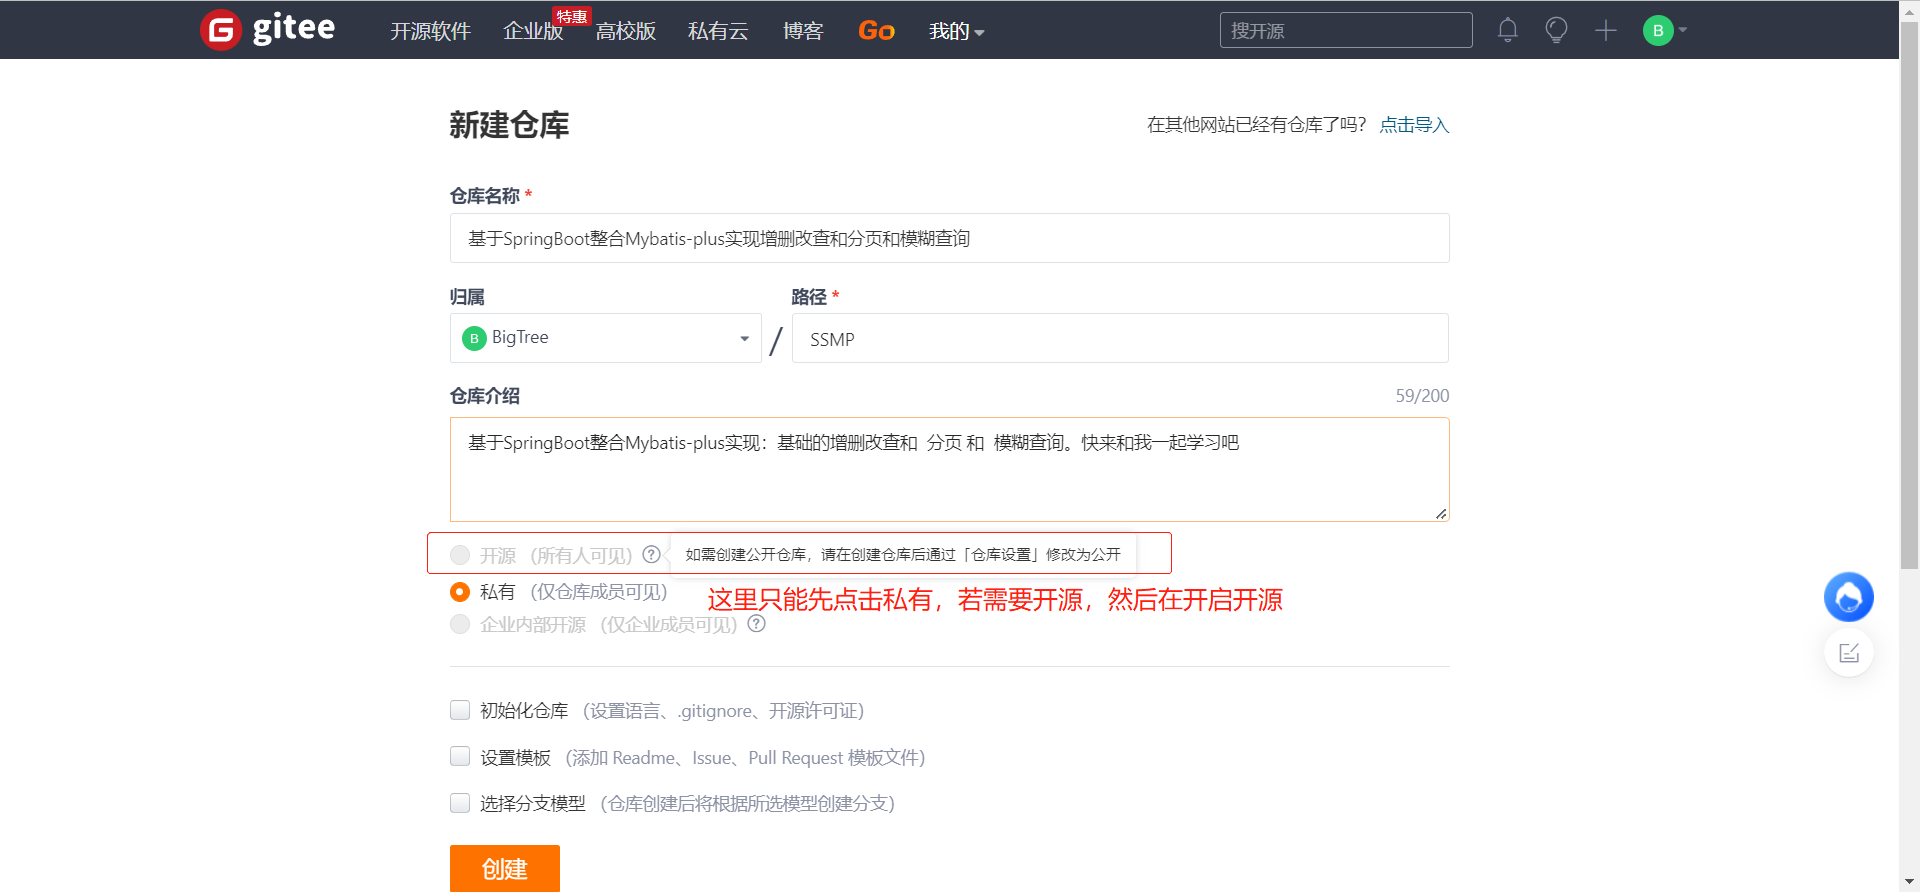This screenshot has width=1920, height=892.
Task: Expand the 我的 dropdown menu
Action: point(956,31)
